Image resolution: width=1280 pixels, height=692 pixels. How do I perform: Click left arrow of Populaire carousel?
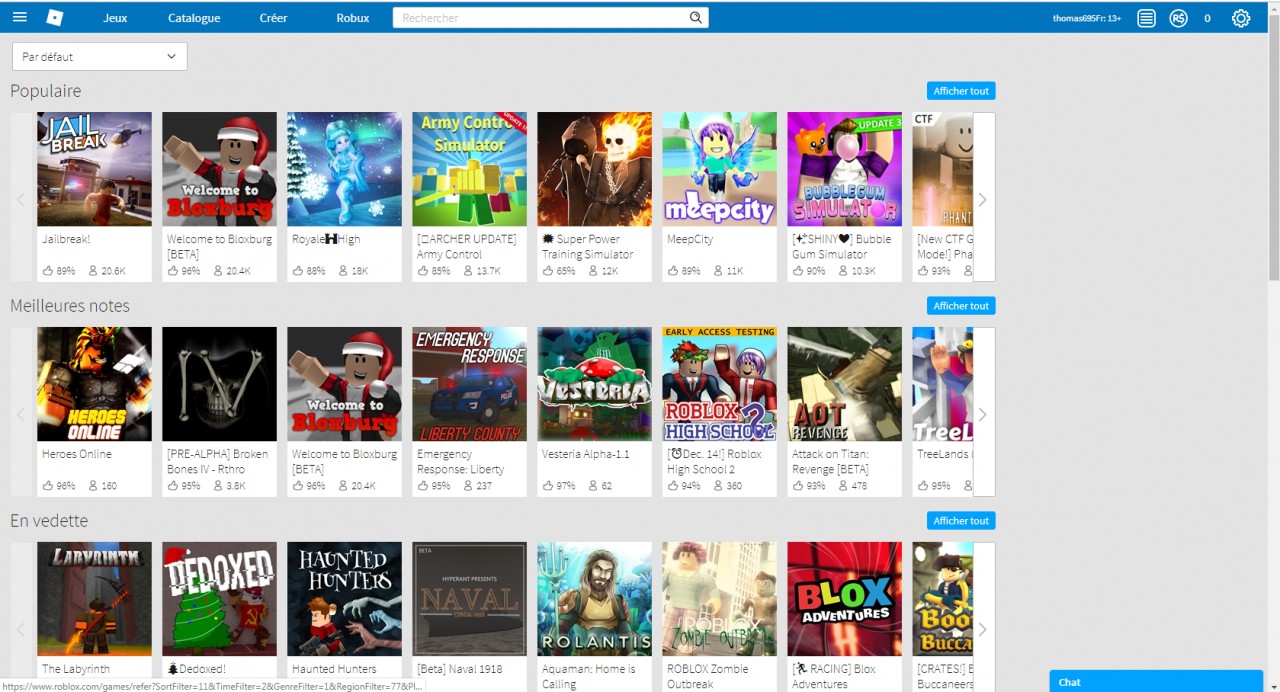coord(21,197)
